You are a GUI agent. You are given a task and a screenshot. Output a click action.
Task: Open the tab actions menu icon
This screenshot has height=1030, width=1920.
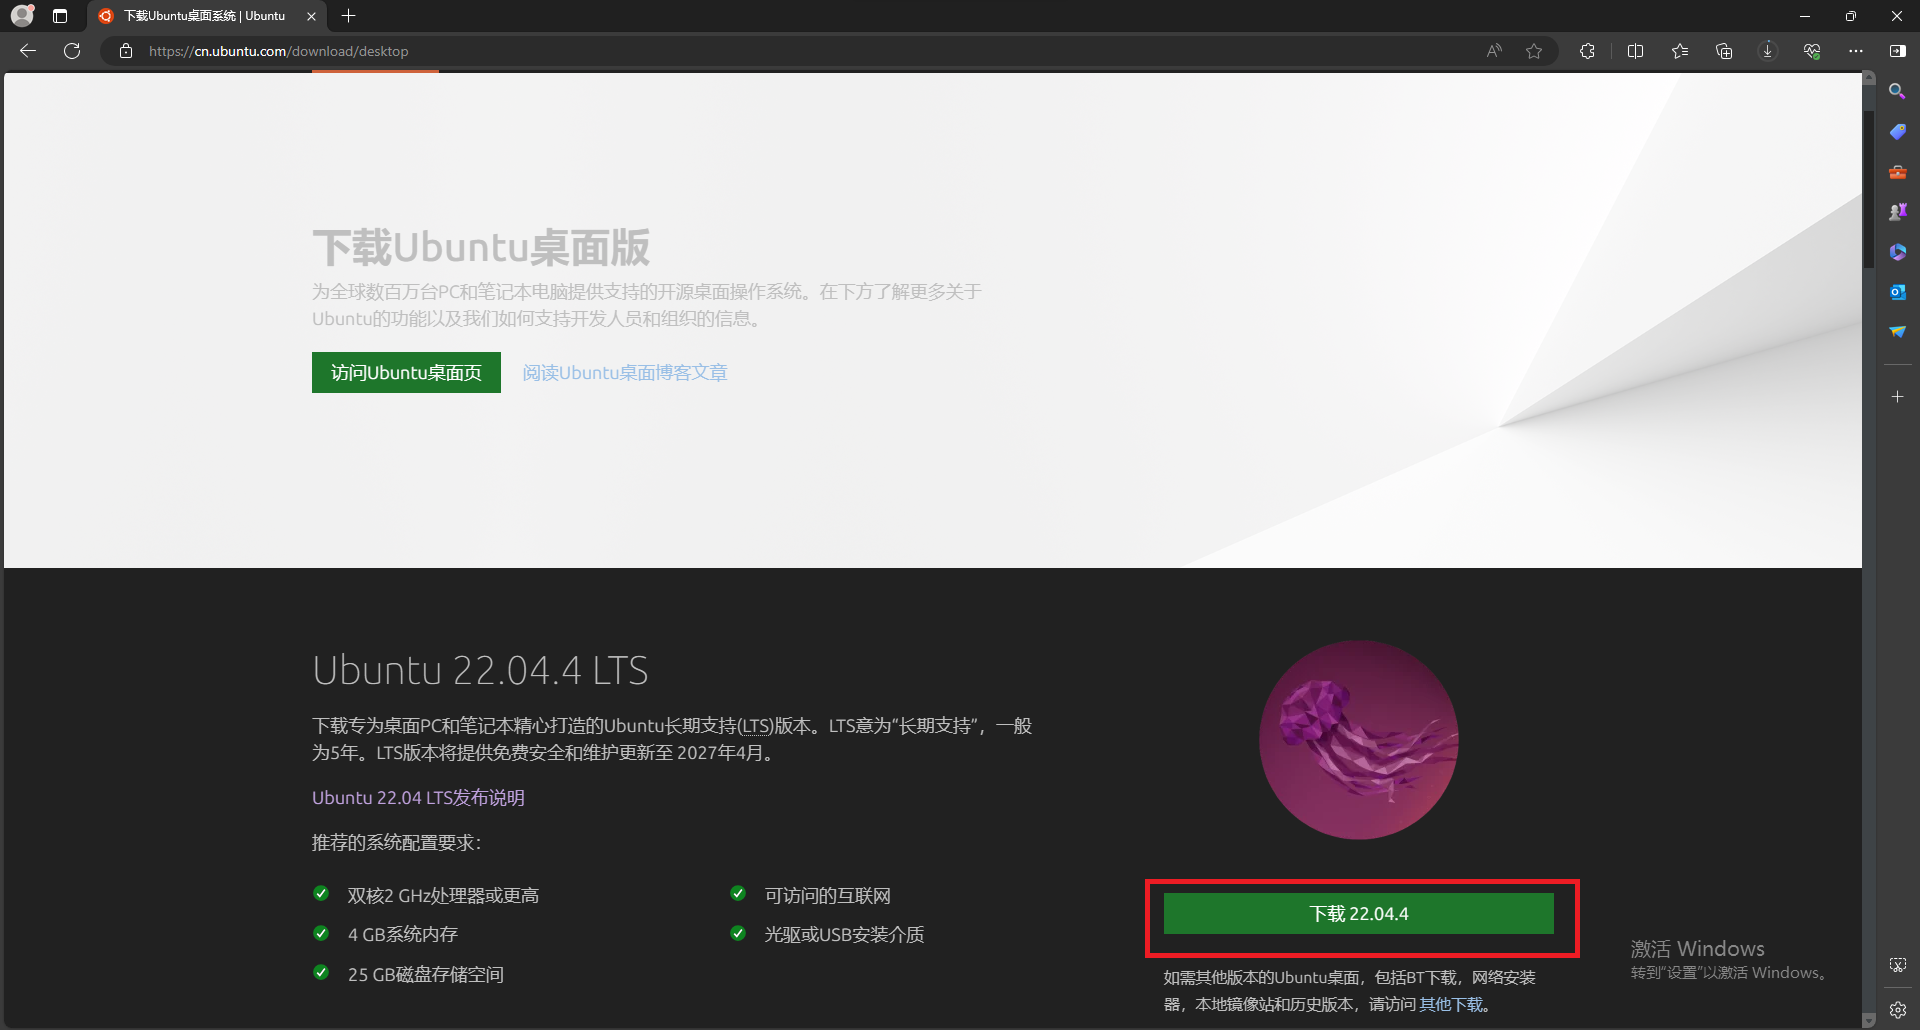[x=60, y=16]
